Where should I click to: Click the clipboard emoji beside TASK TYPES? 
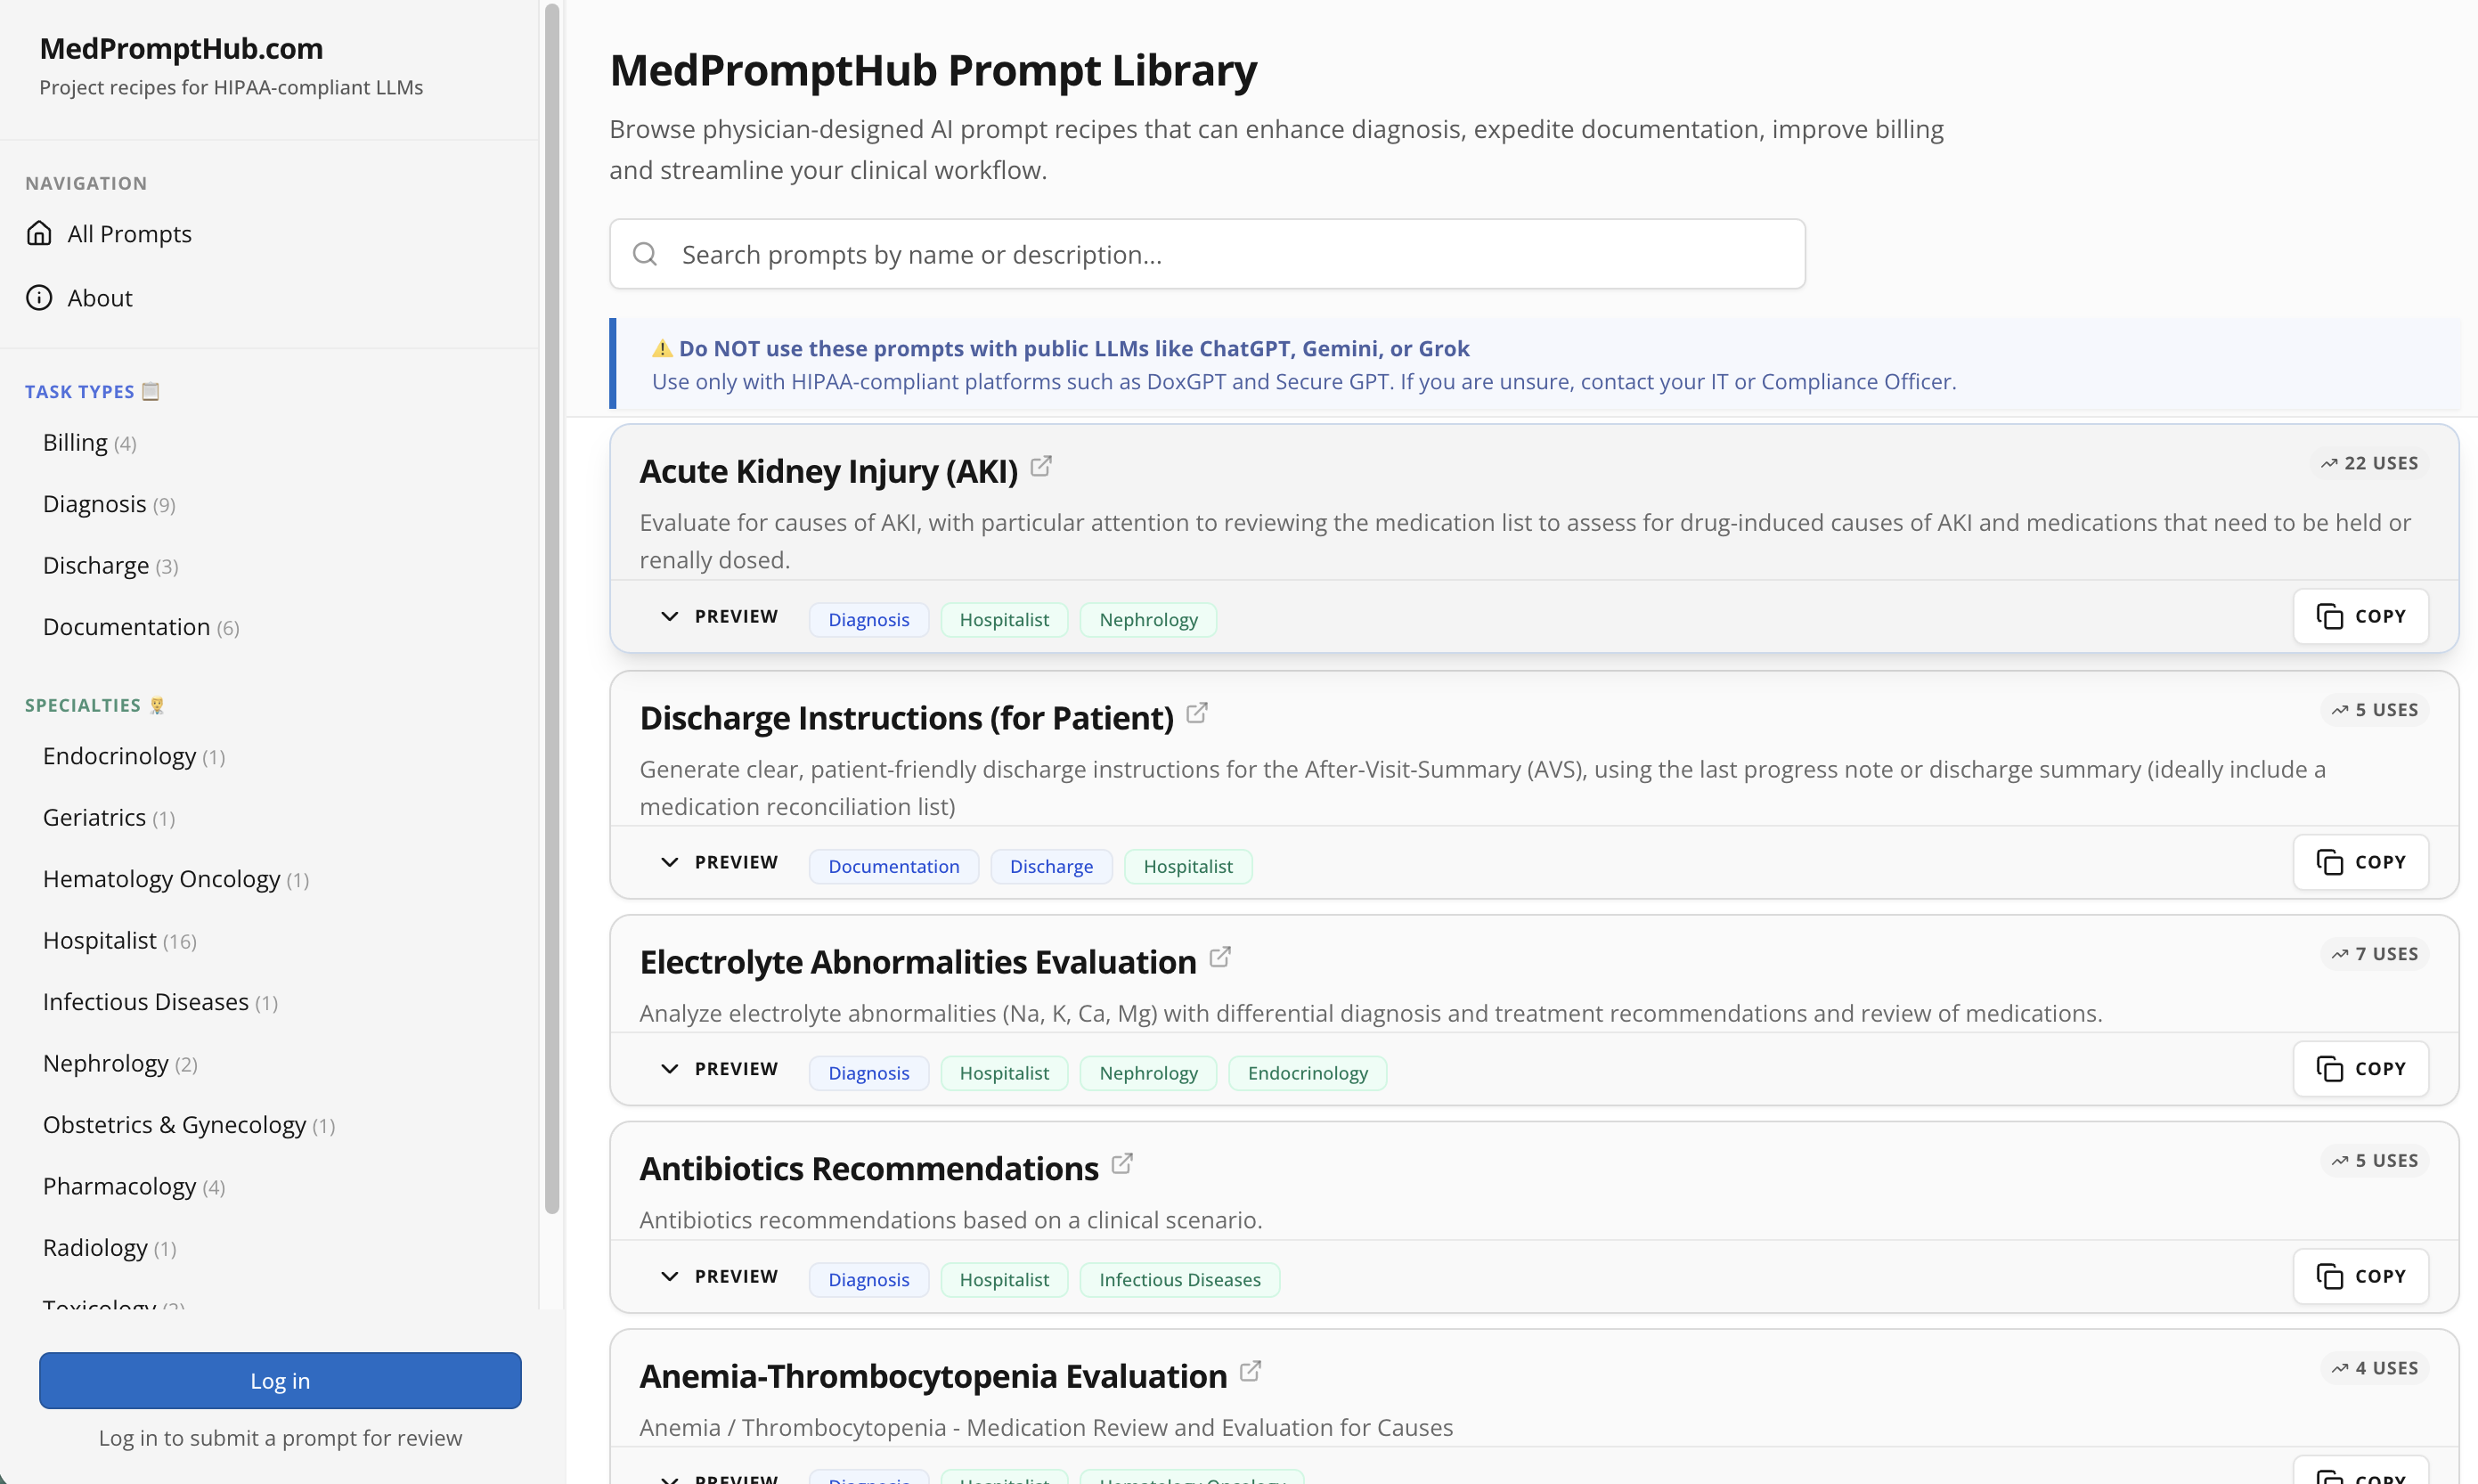[151, 390]
